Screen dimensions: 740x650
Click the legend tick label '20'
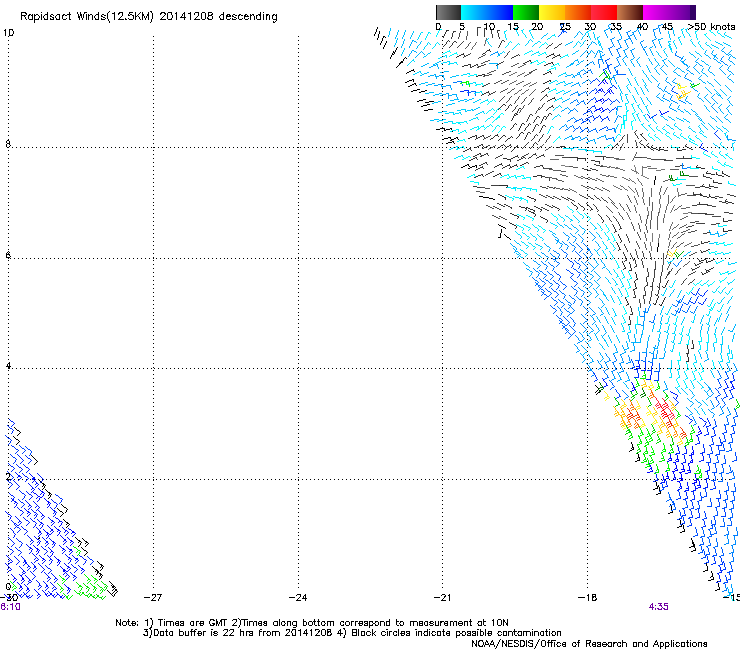coord(537,26)
